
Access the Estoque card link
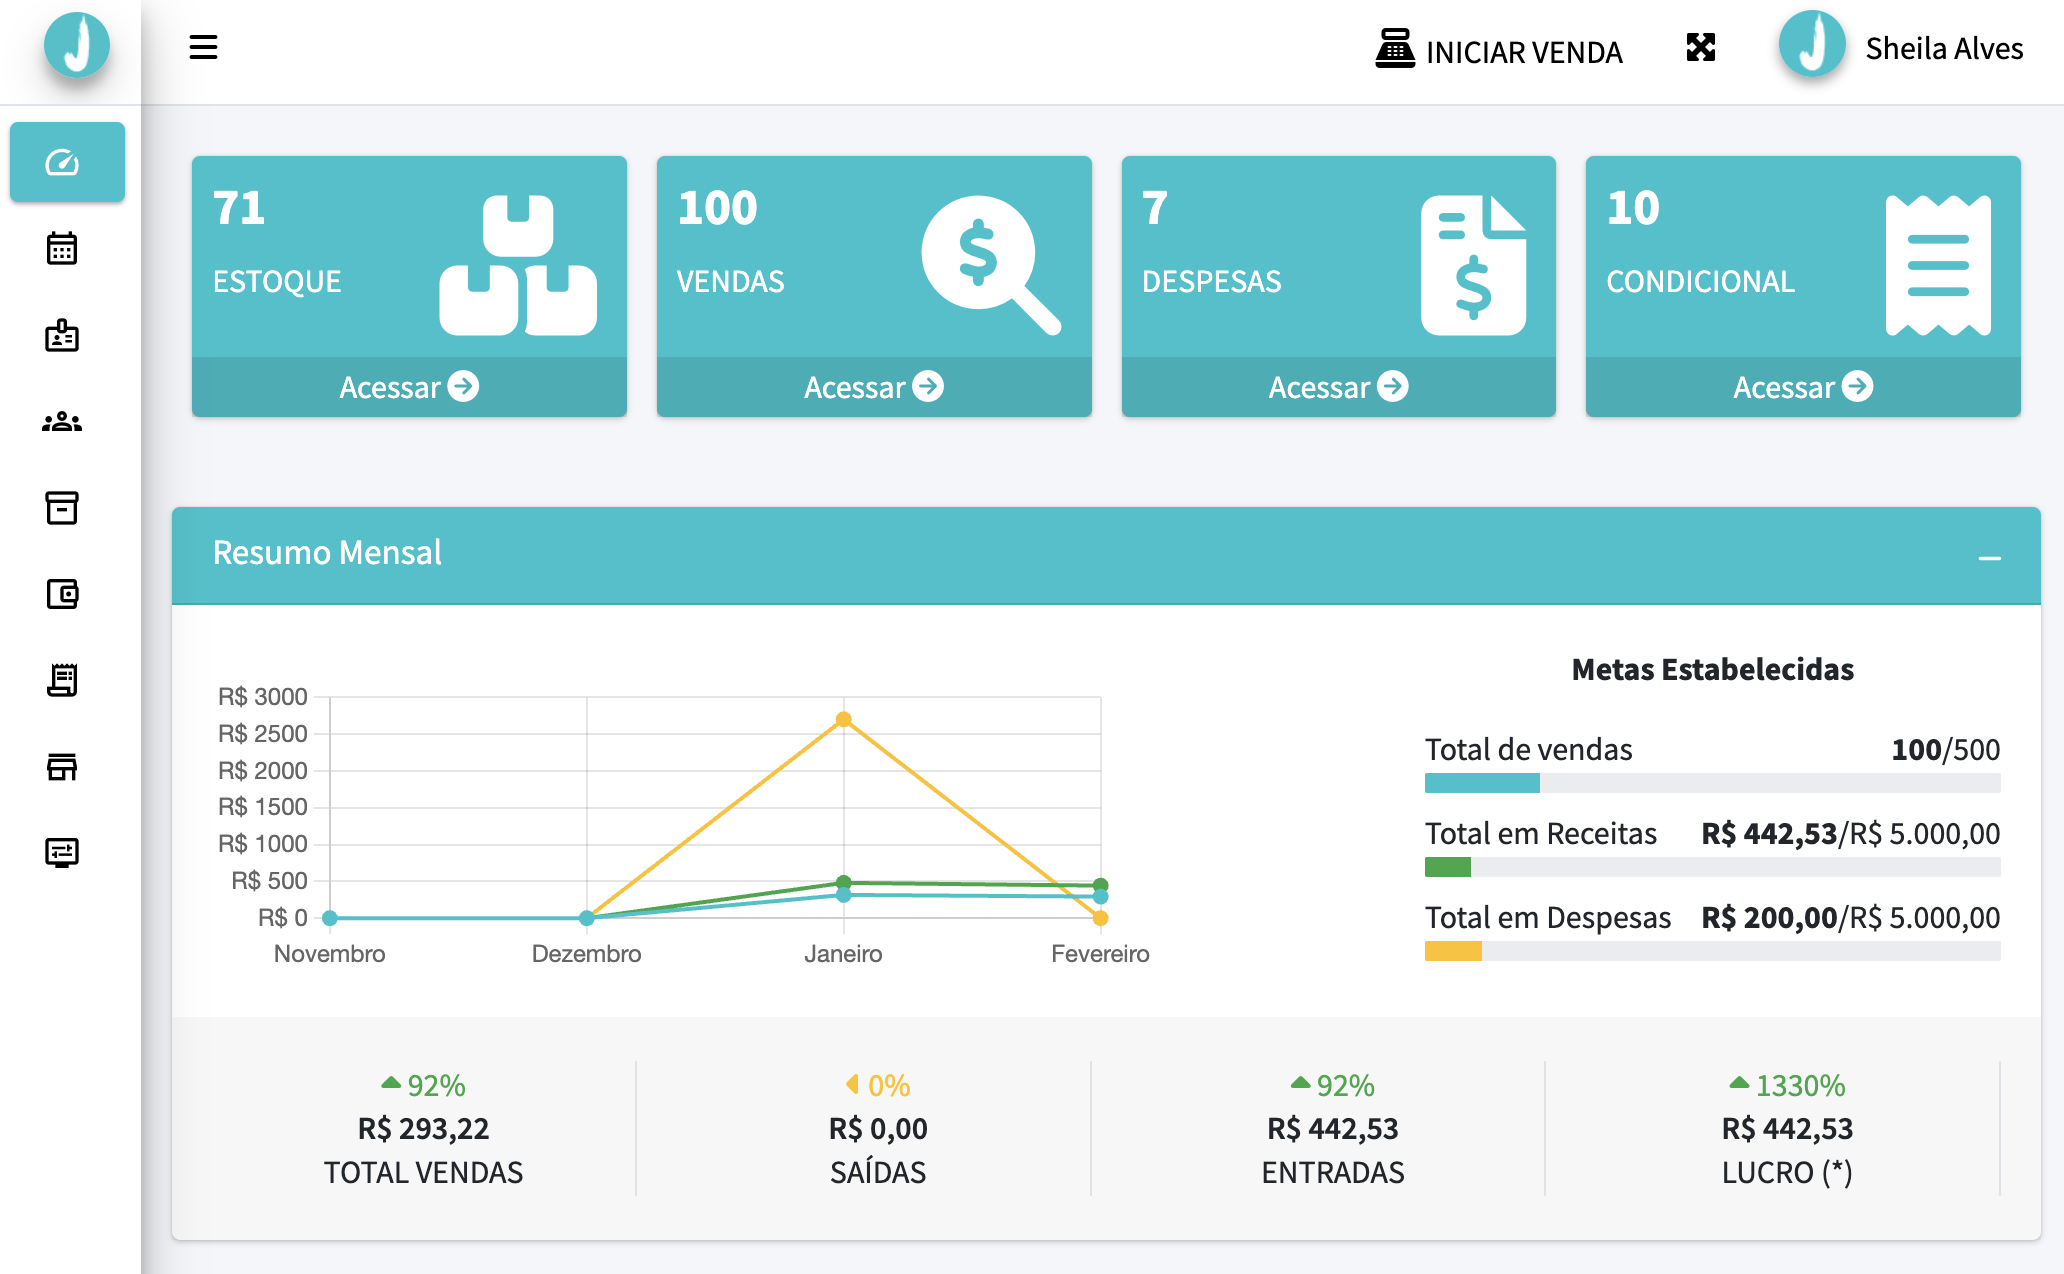coord(409,387)
